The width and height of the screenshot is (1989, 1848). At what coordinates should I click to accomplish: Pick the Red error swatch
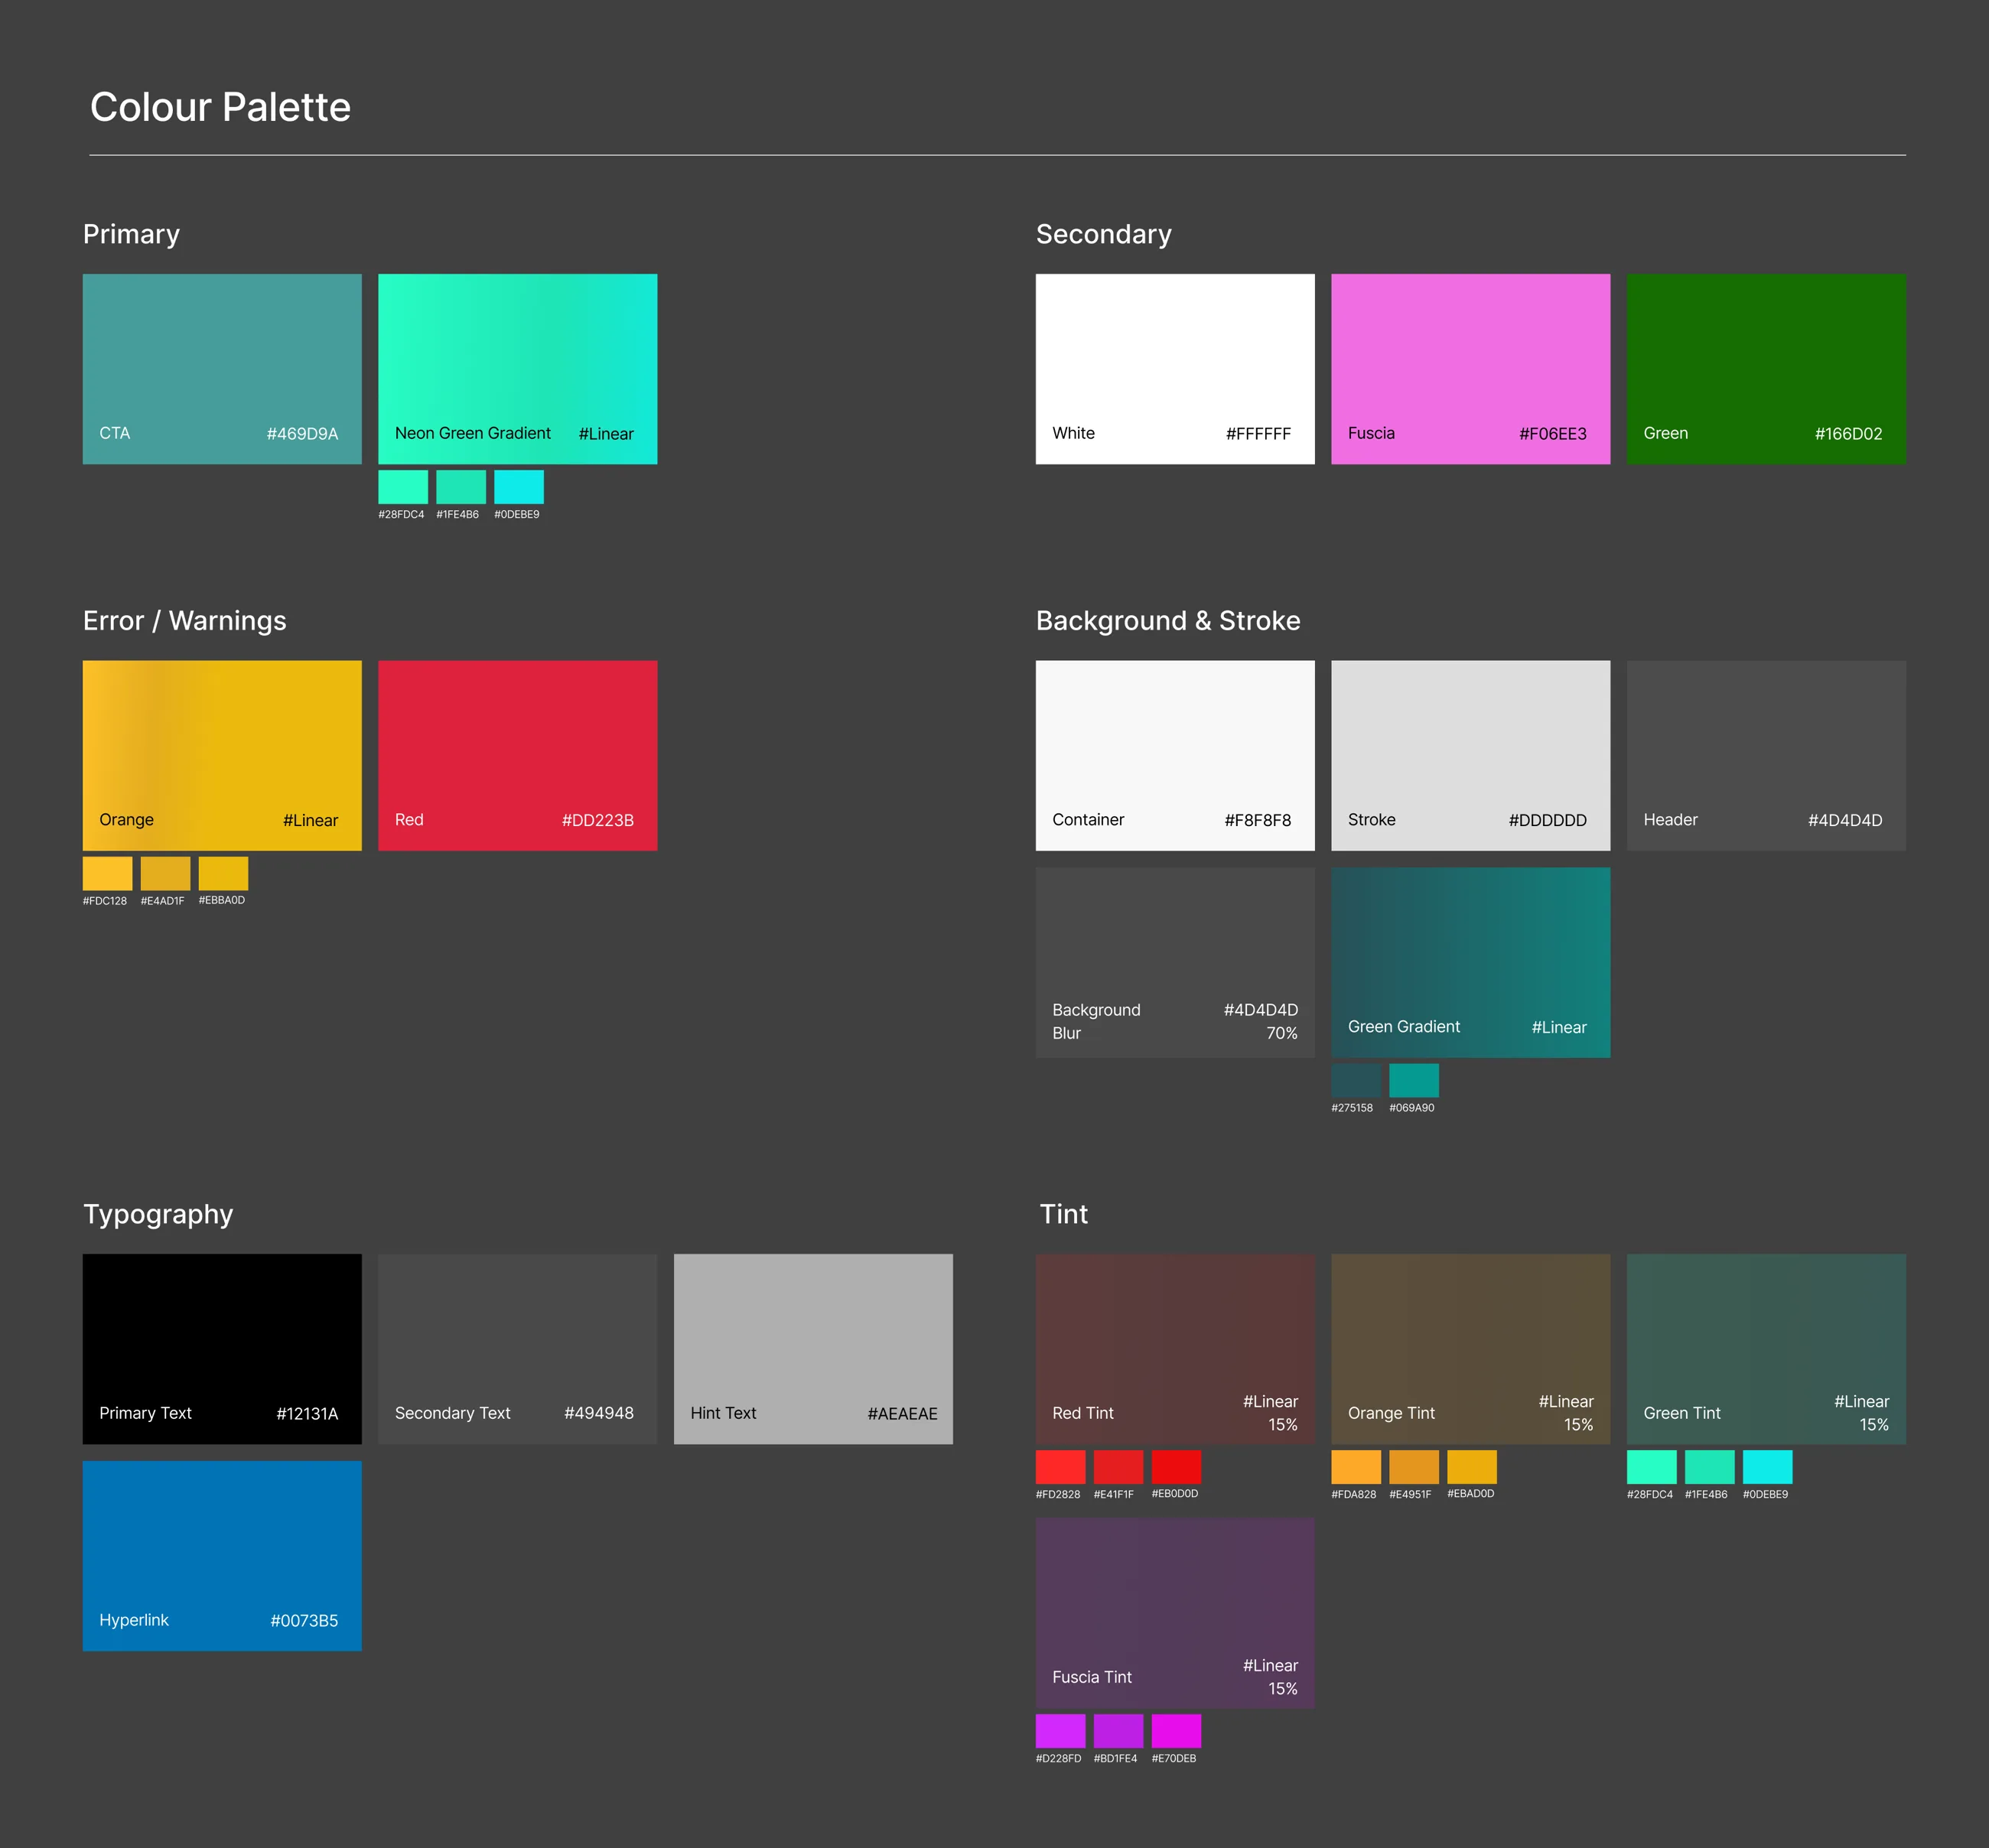517,755
